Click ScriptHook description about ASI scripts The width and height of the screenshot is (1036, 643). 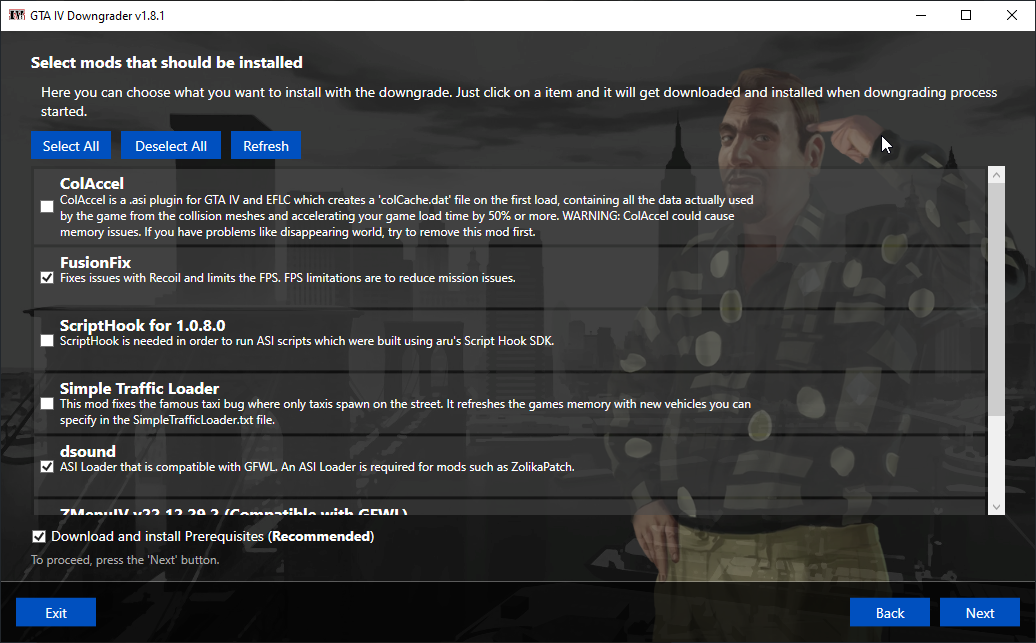point(307,341)
